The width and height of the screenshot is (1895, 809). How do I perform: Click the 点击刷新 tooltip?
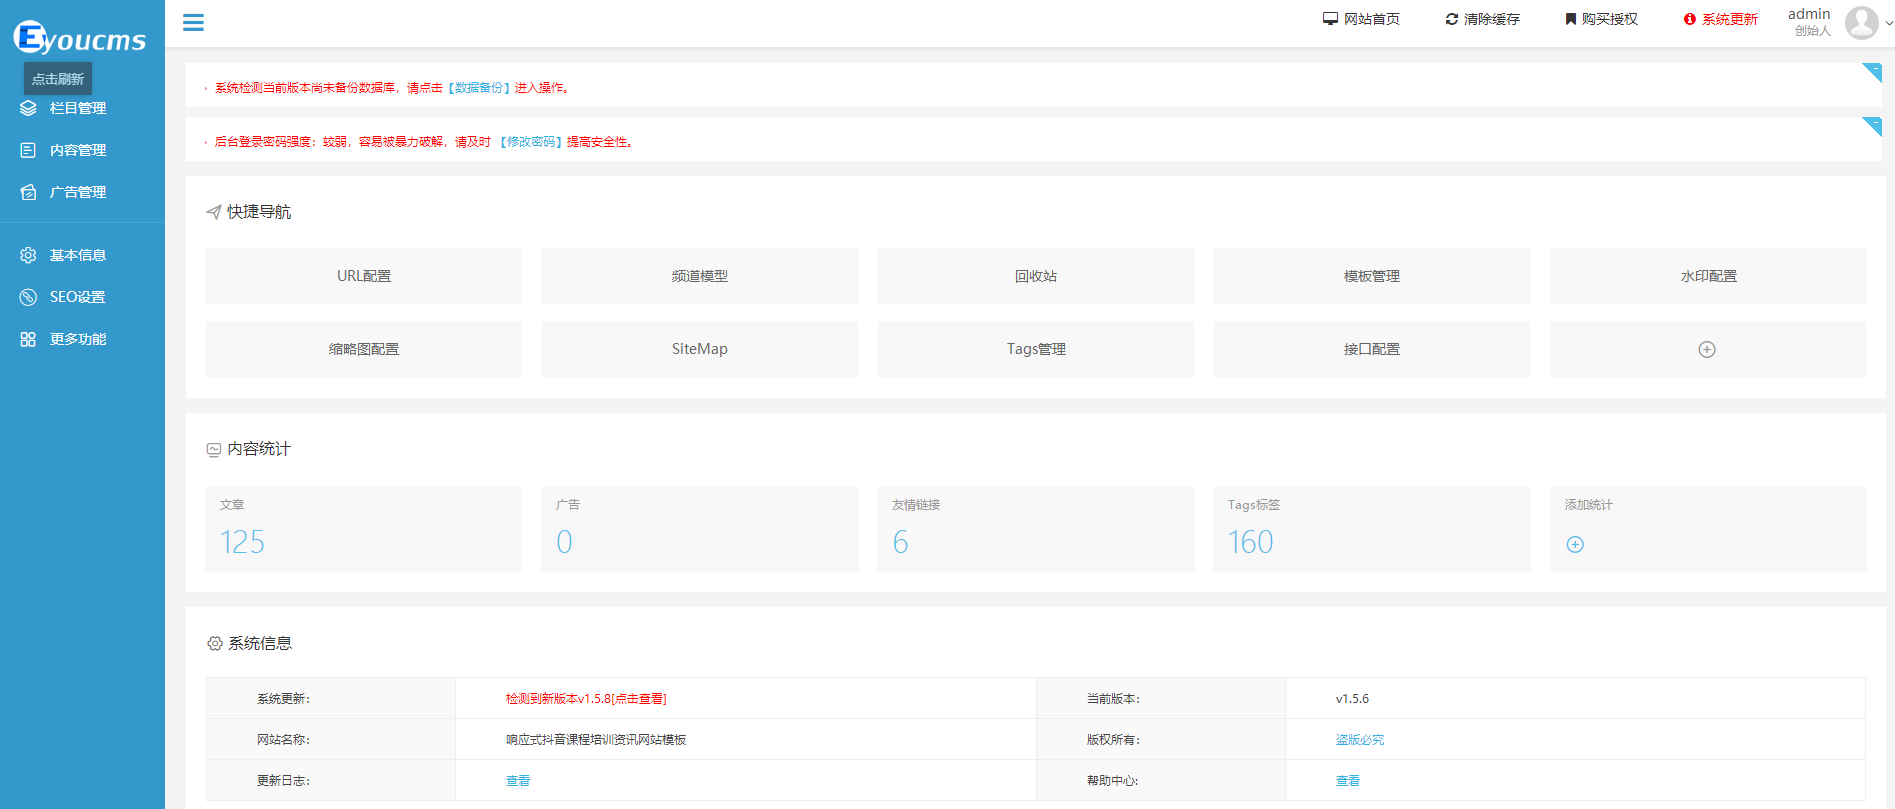(x=58, y=79)
